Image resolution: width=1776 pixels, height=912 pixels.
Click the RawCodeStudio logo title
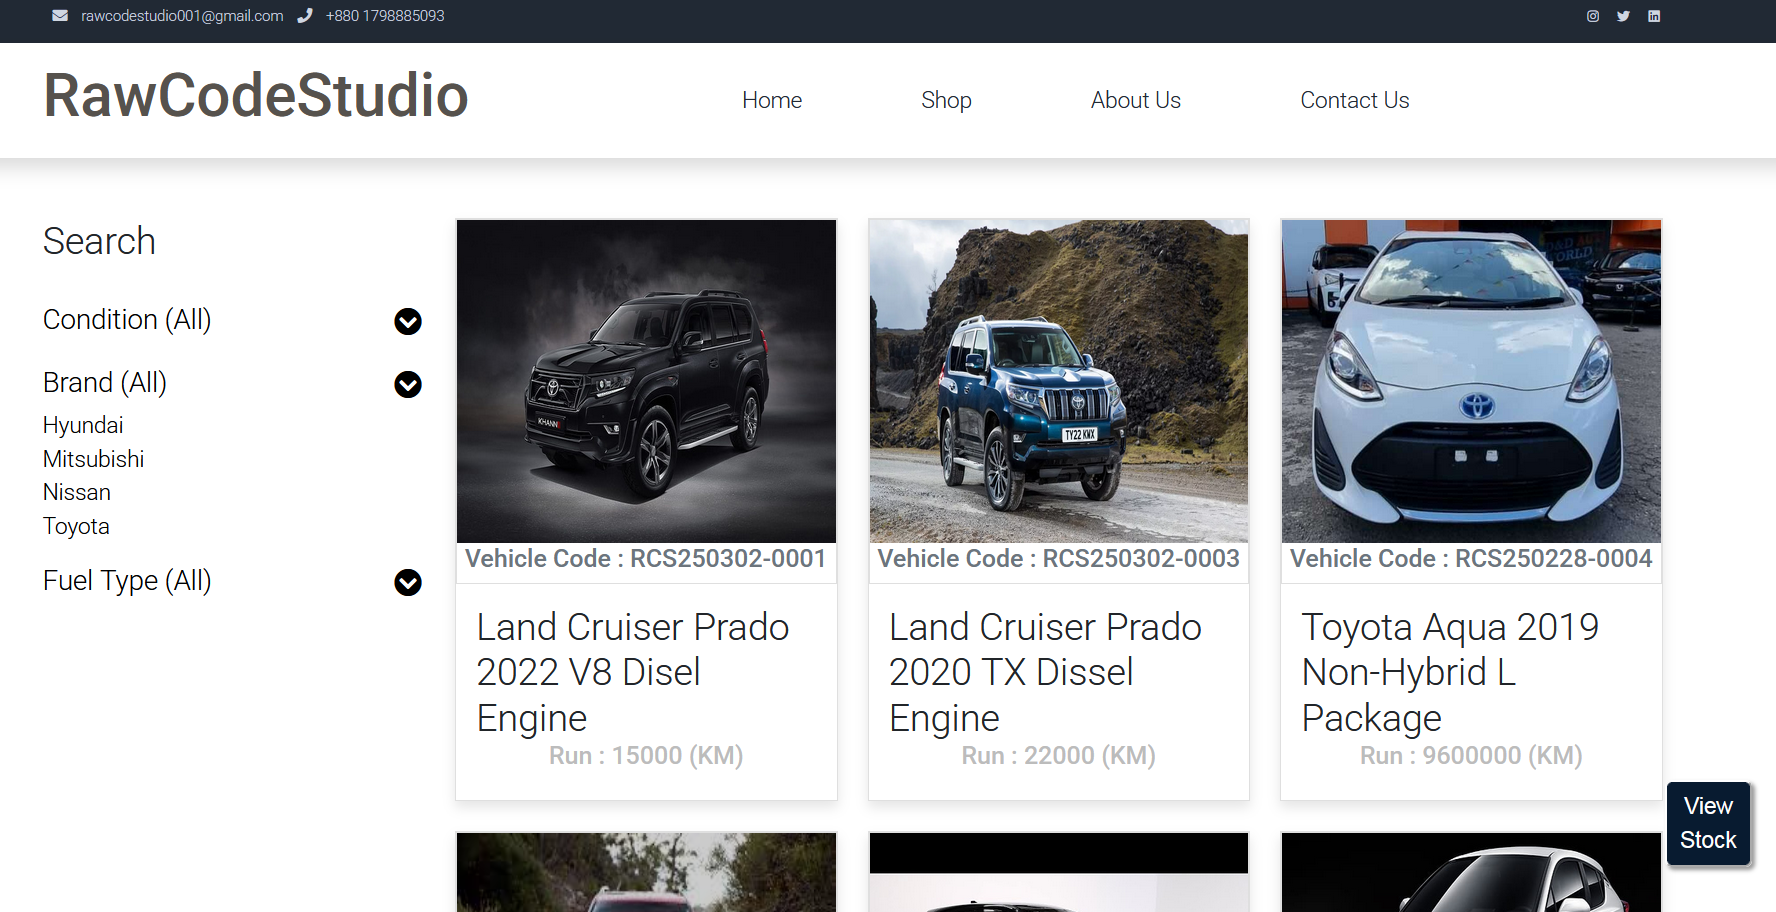point(256,96)
